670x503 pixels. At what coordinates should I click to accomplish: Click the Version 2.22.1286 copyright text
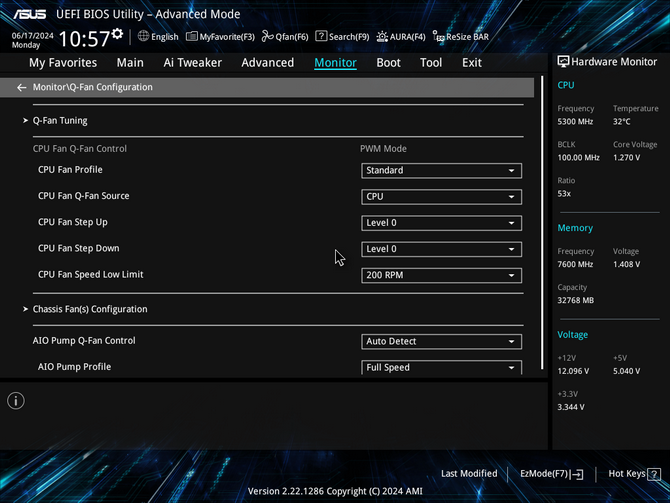[335, 491]
